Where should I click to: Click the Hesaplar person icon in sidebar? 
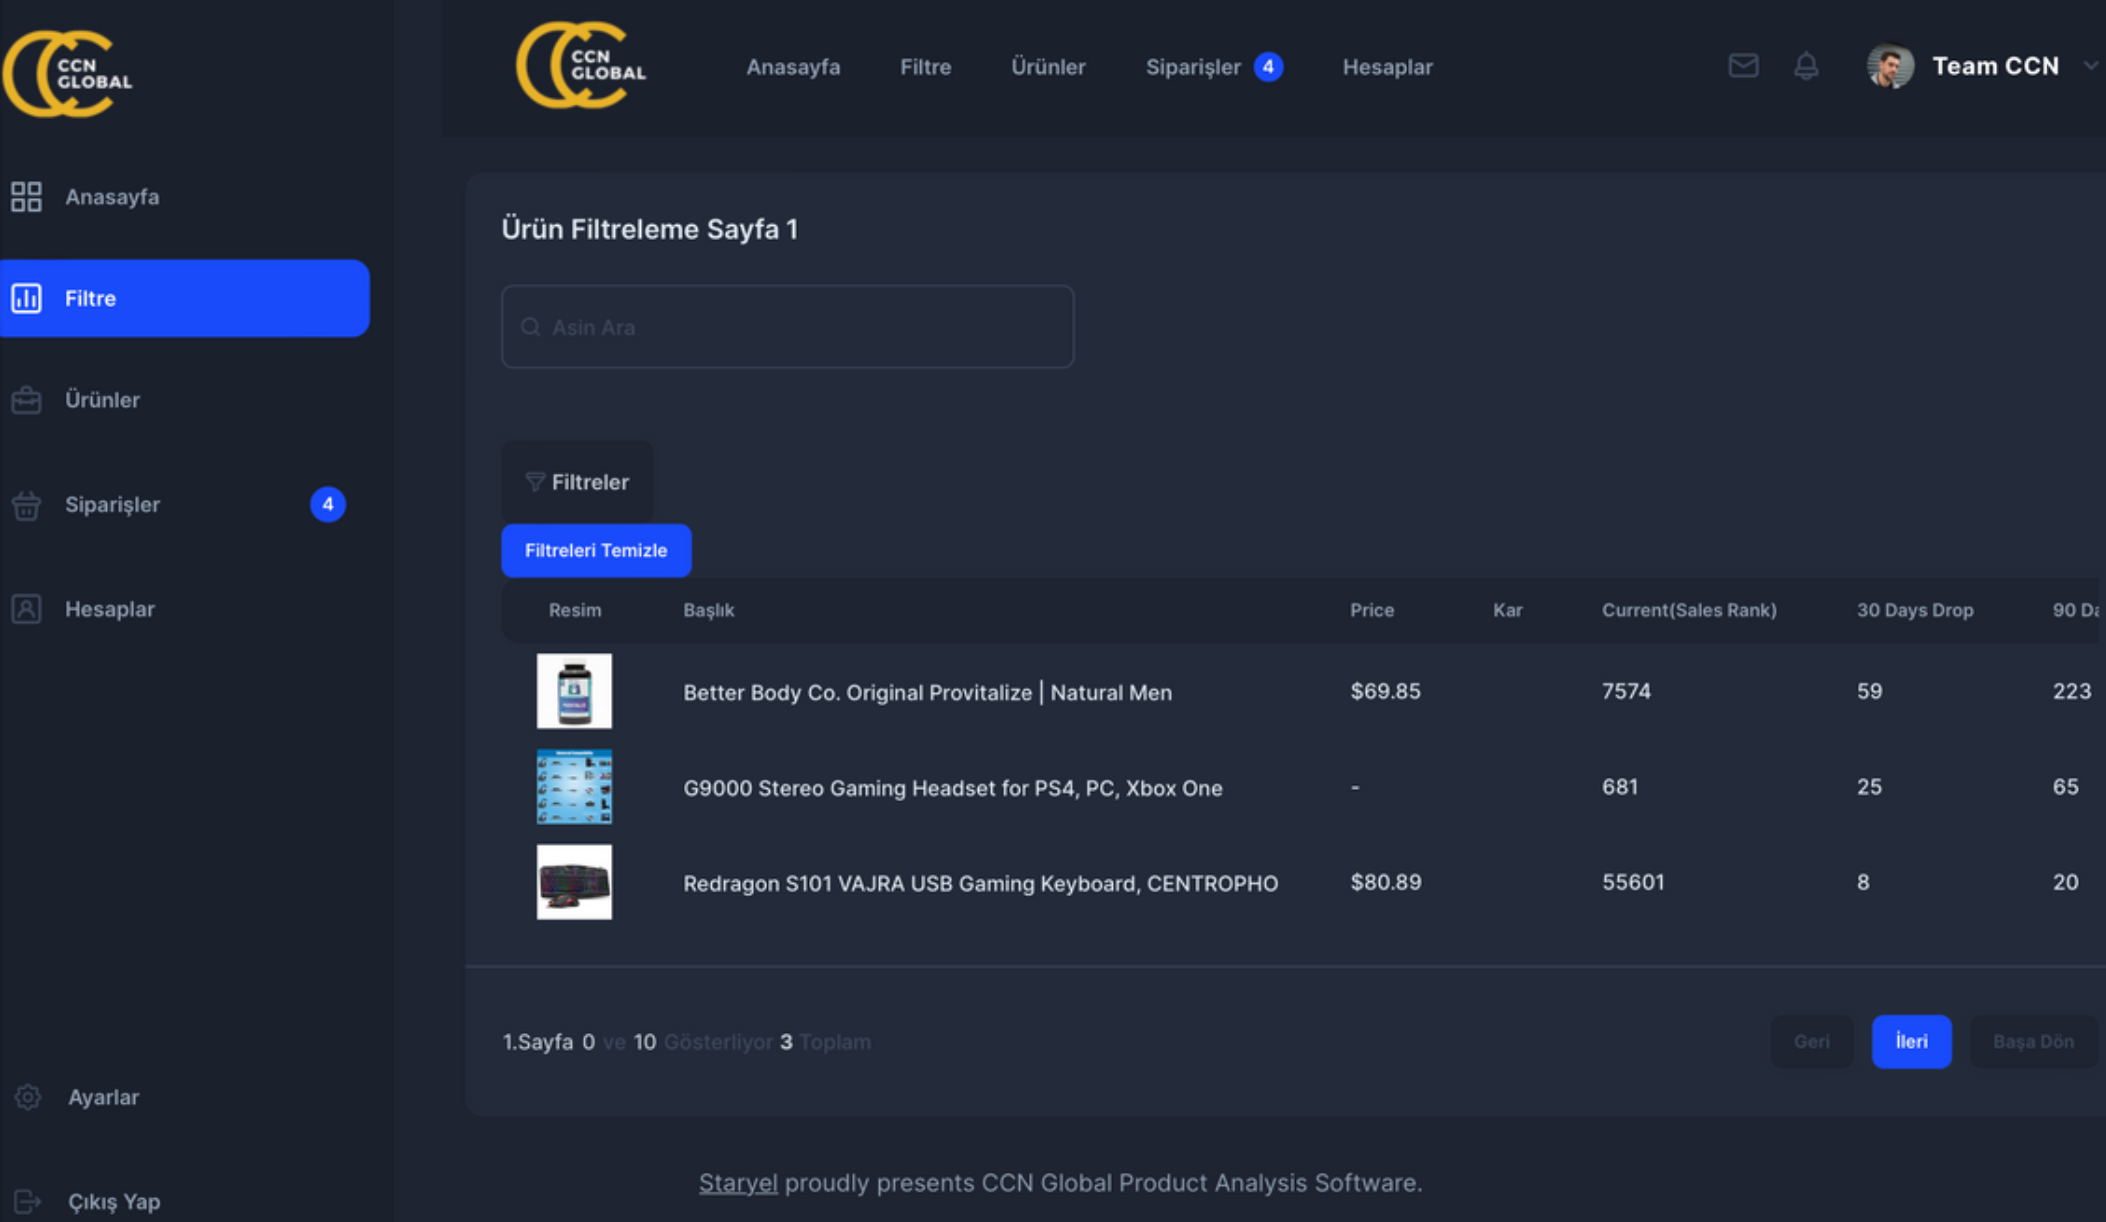[26, 609]
